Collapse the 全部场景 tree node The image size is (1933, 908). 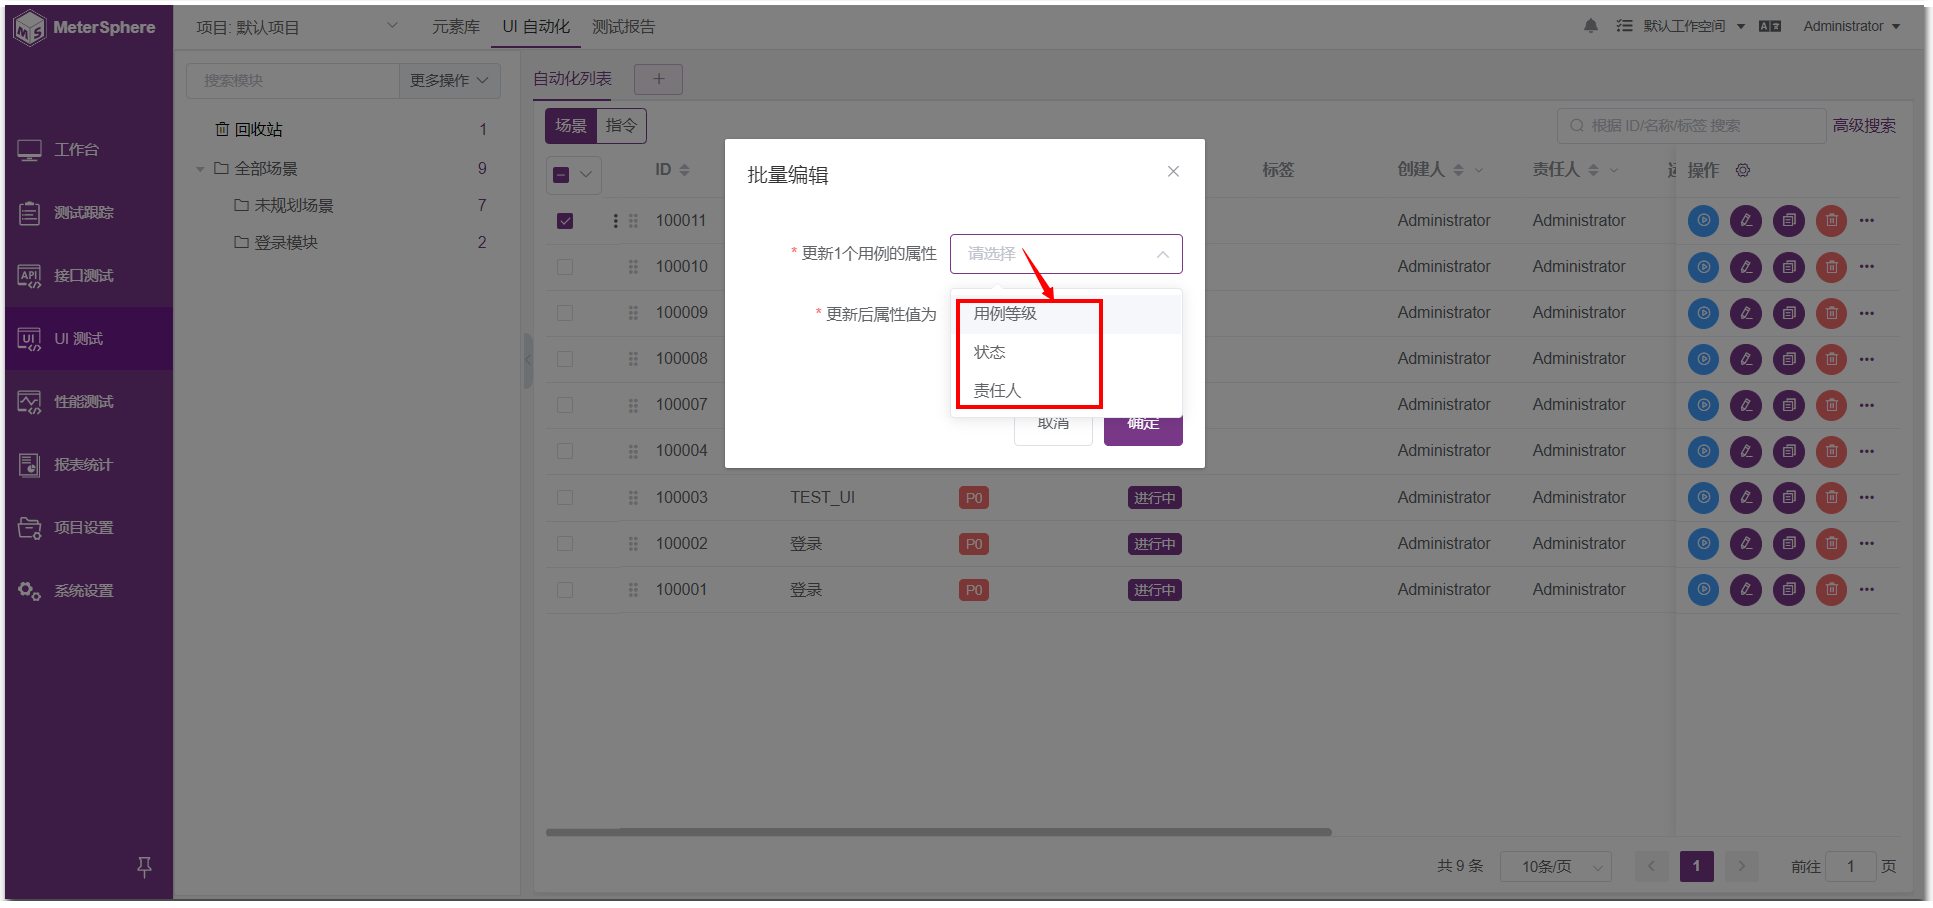tap(200, 170)
